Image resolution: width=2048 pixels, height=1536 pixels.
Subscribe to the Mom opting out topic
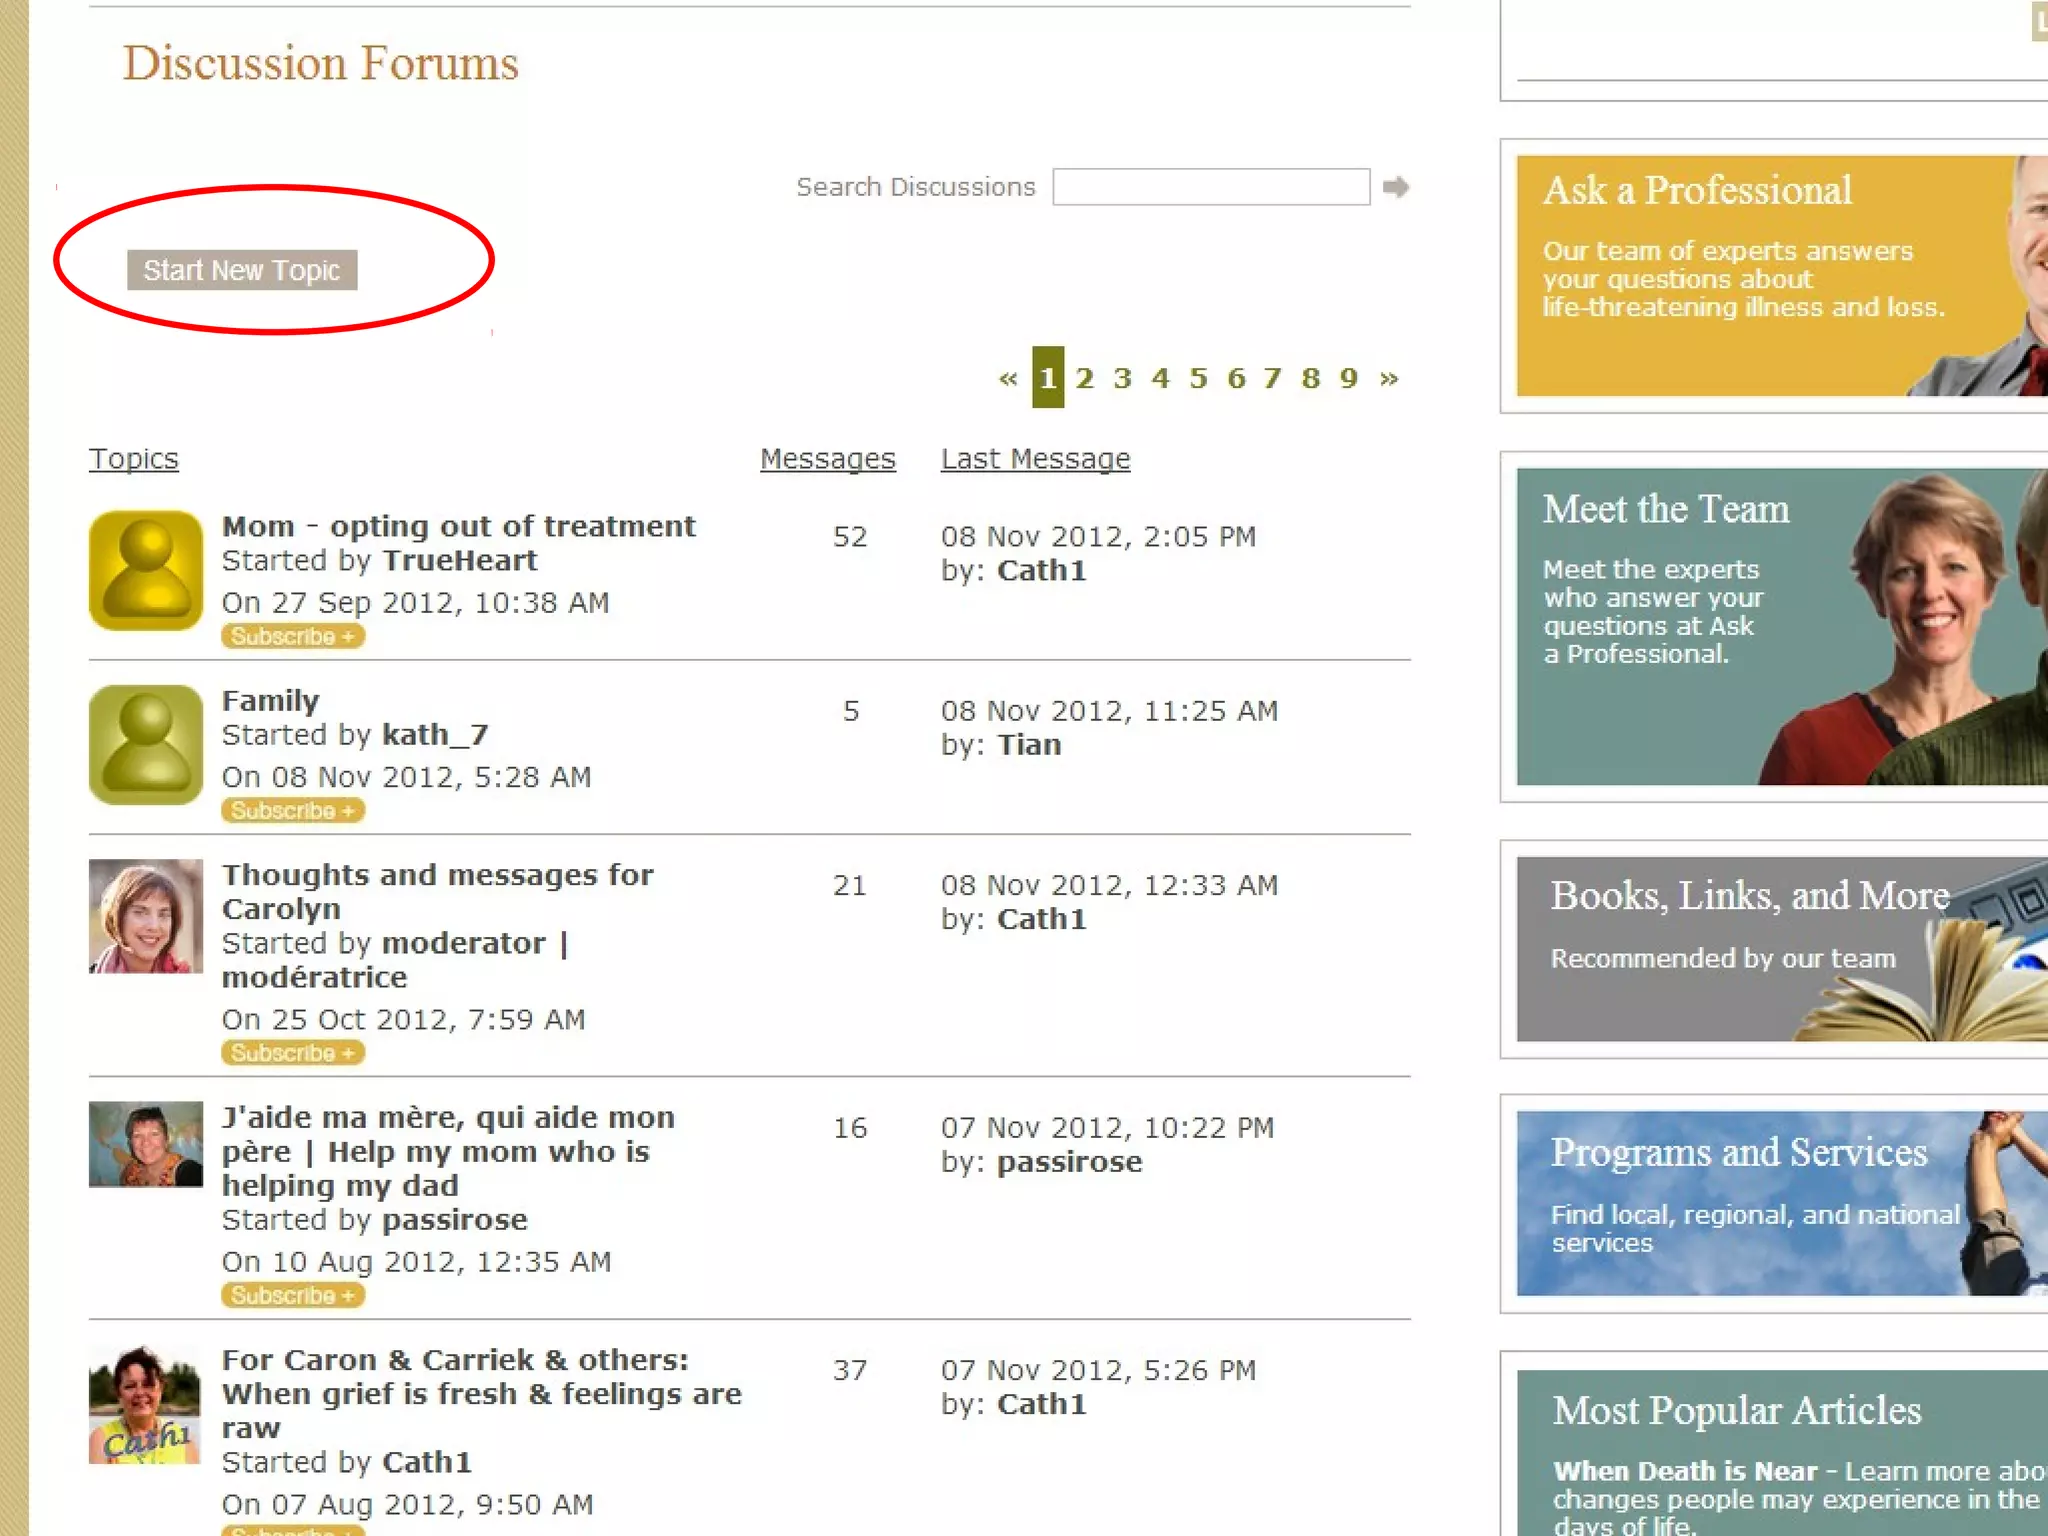coord(292,636)
